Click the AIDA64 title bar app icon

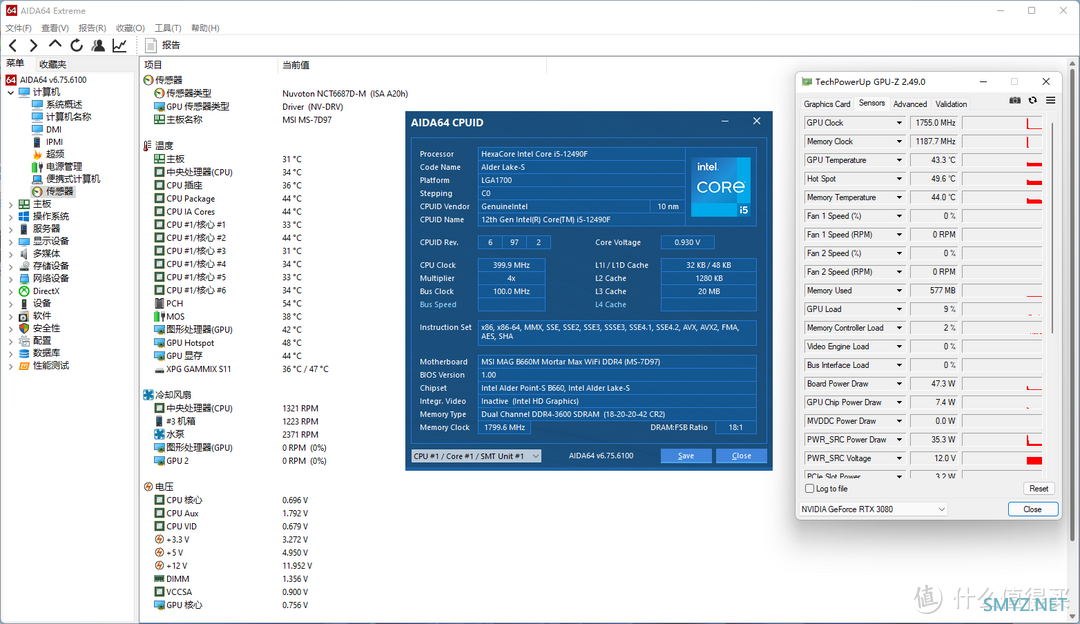coord(11,10)
